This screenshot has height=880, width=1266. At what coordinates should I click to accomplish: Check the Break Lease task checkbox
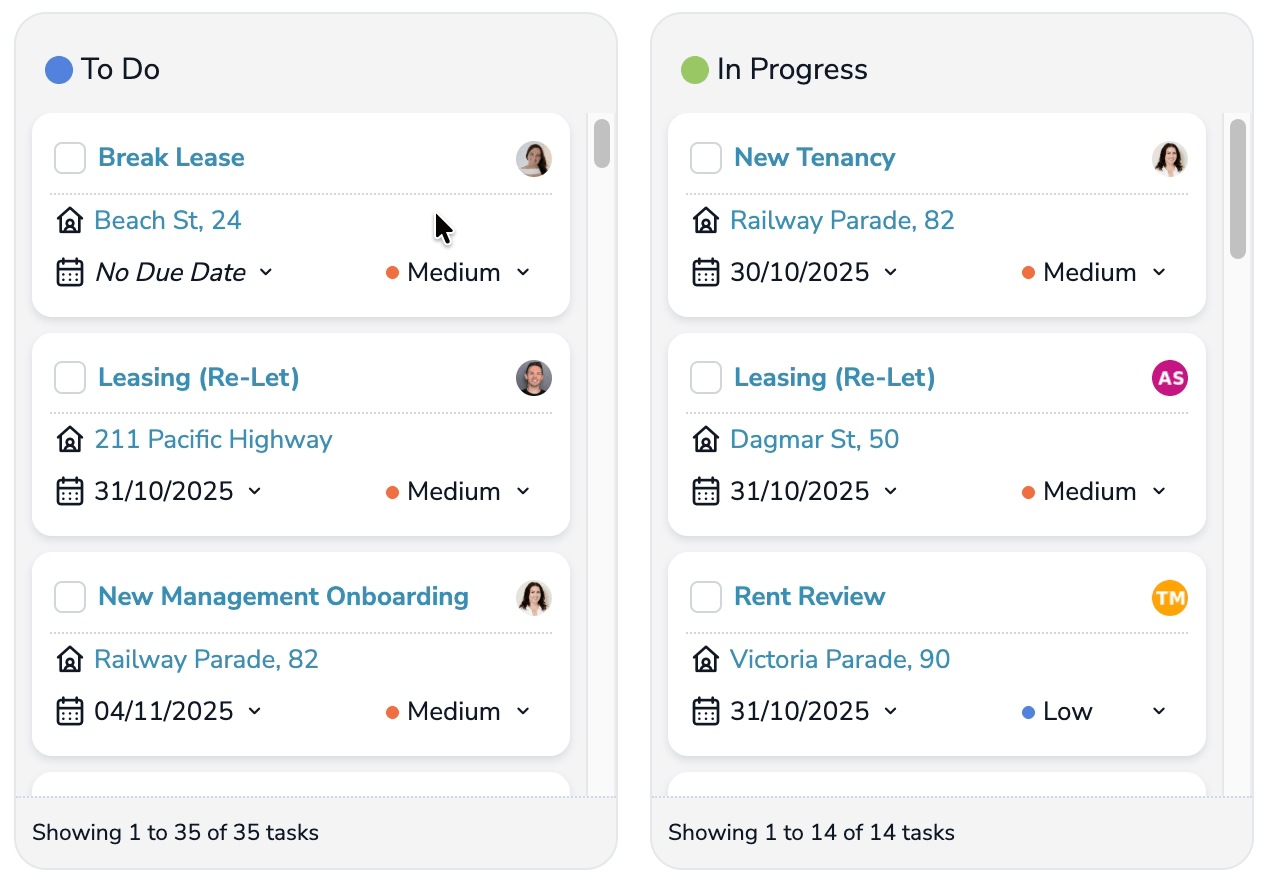coord(69,157)
